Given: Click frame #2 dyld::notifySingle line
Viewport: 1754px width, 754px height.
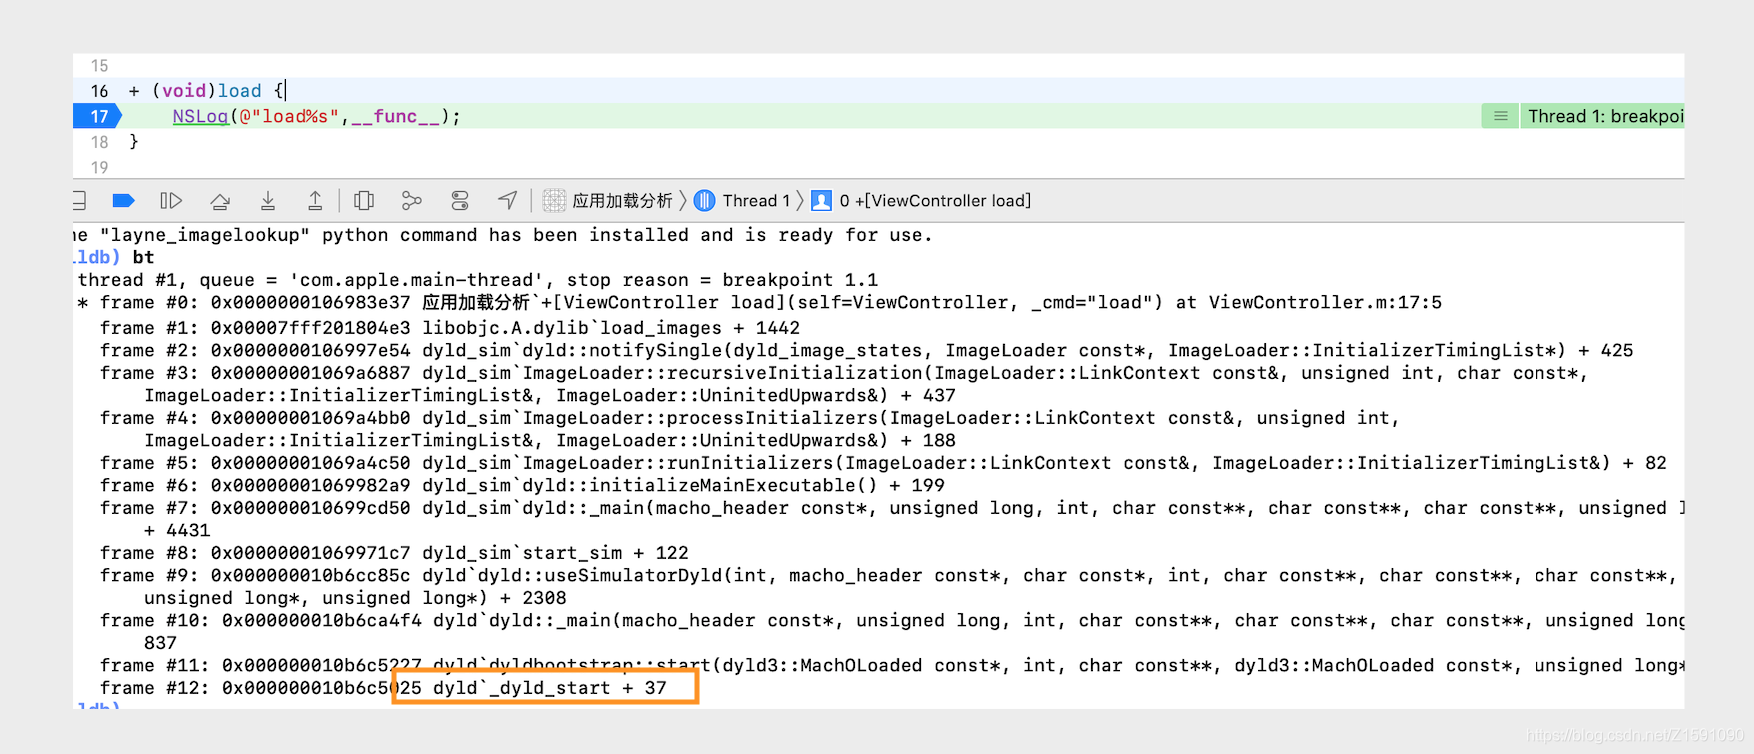Looking at the screenshot, I should coord(866,350).
